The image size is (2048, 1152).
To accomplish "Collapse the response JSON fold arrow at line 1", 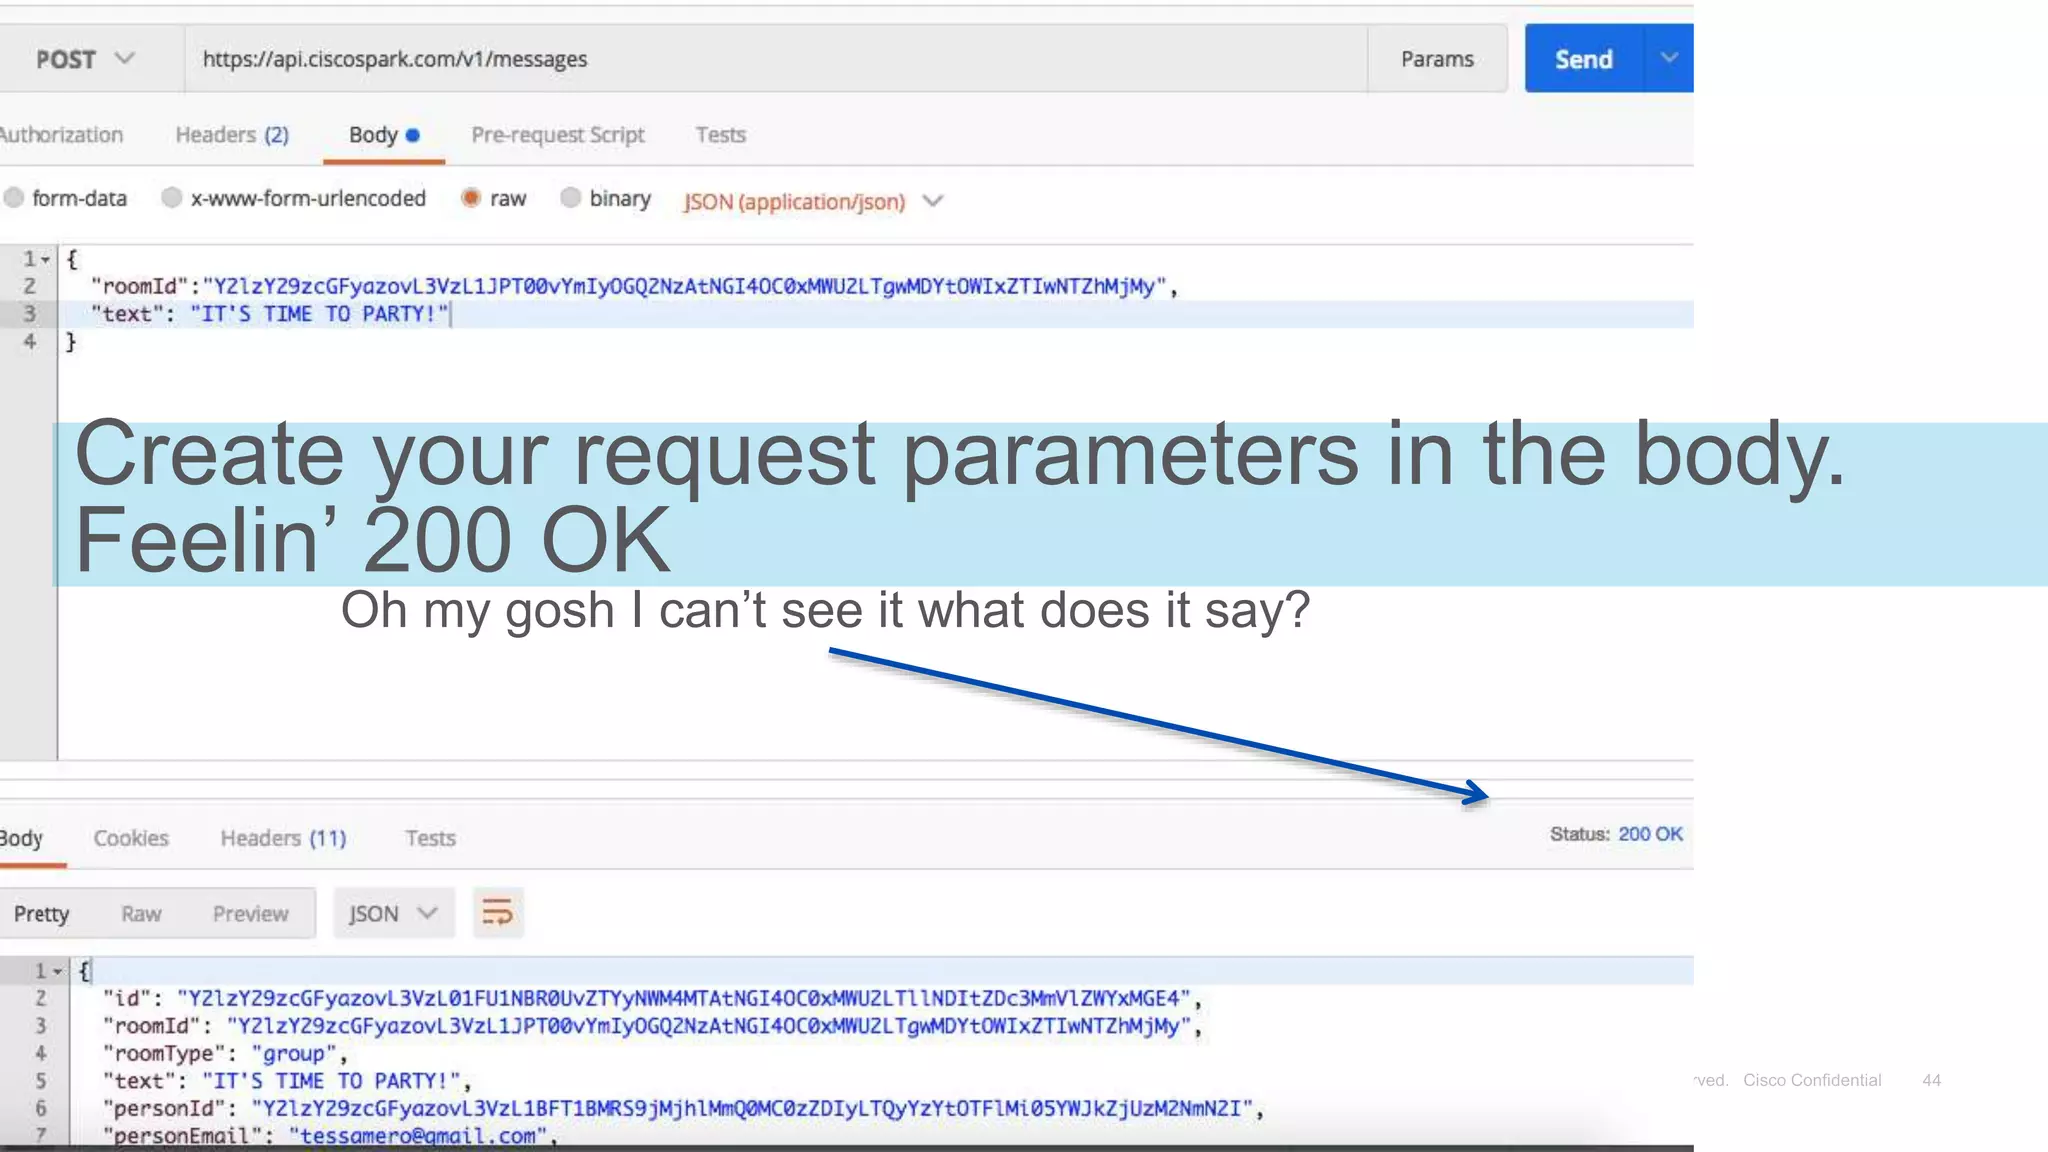I will [58, 971].
